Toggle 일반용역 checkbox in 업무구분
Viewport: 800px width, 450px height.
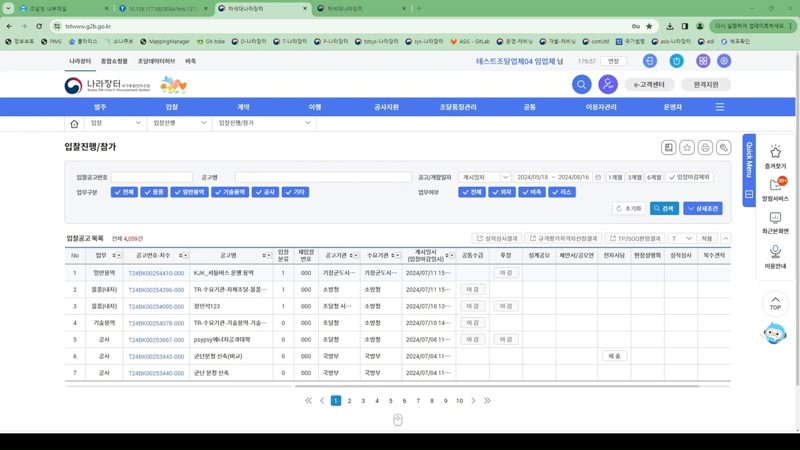(x=189, y=192)
